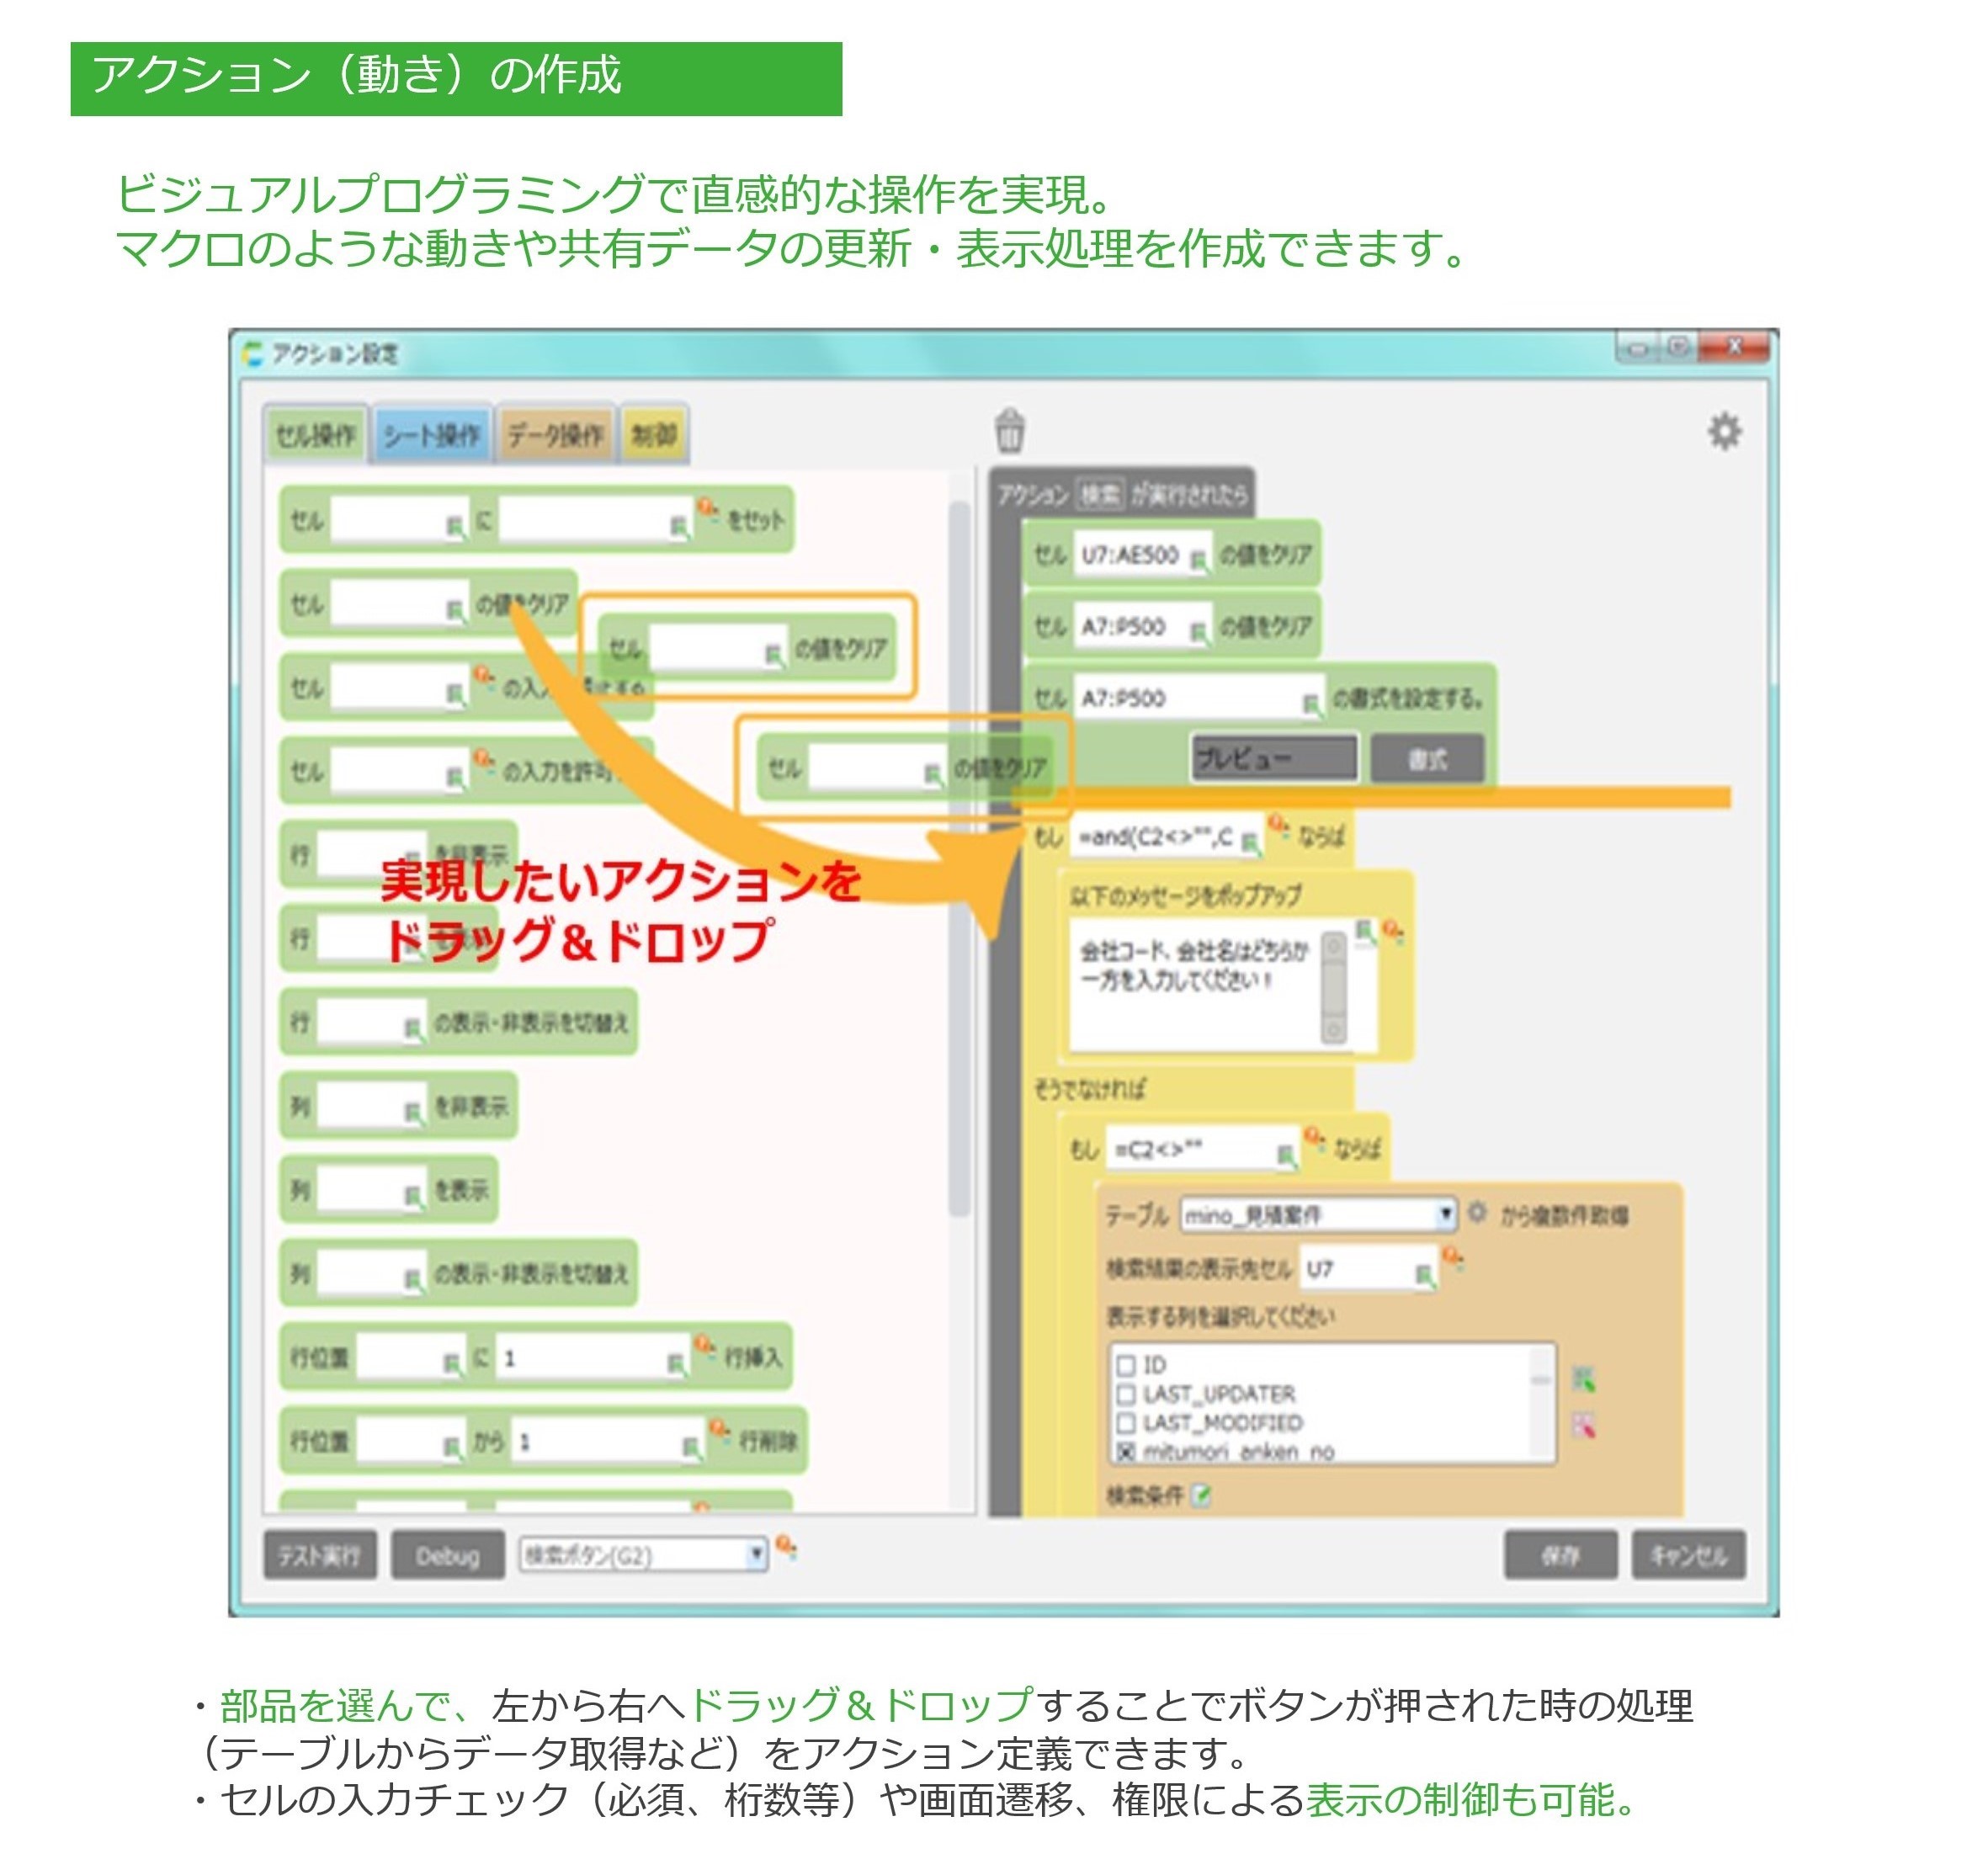This screenshot has height=1875, width=1988.
Task: Switch to the セル操作 tab
Action: pos(316,435)
